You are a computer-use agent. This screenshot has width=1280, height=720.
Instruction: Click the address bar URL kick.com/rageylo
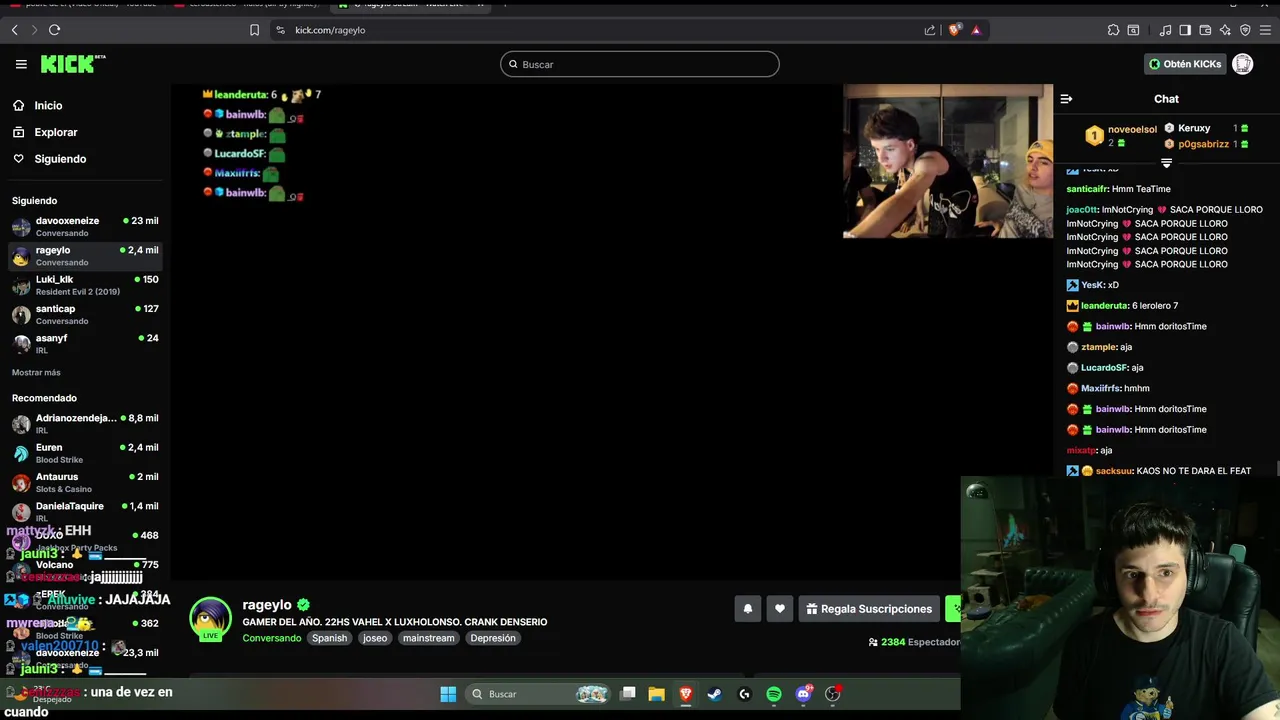(x=330, y=30)
